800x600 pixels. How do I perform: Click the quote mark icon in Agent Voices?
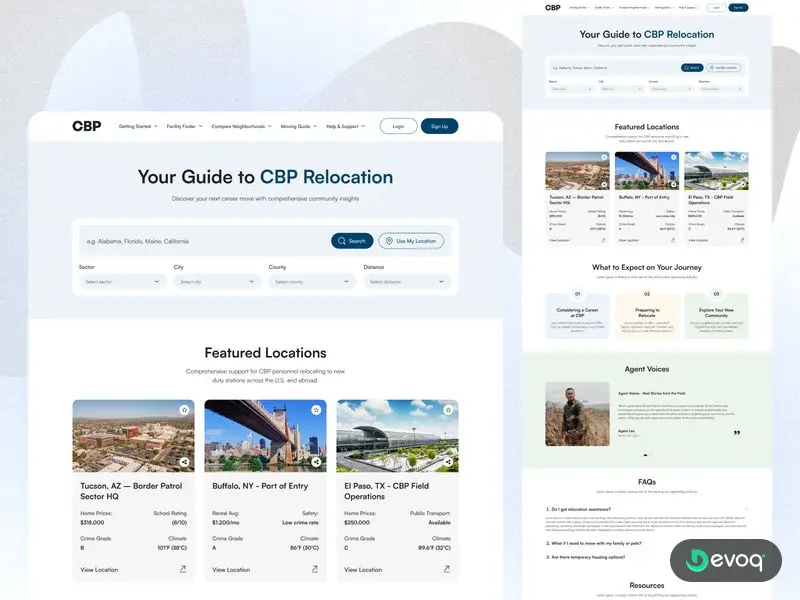point(737,433)
